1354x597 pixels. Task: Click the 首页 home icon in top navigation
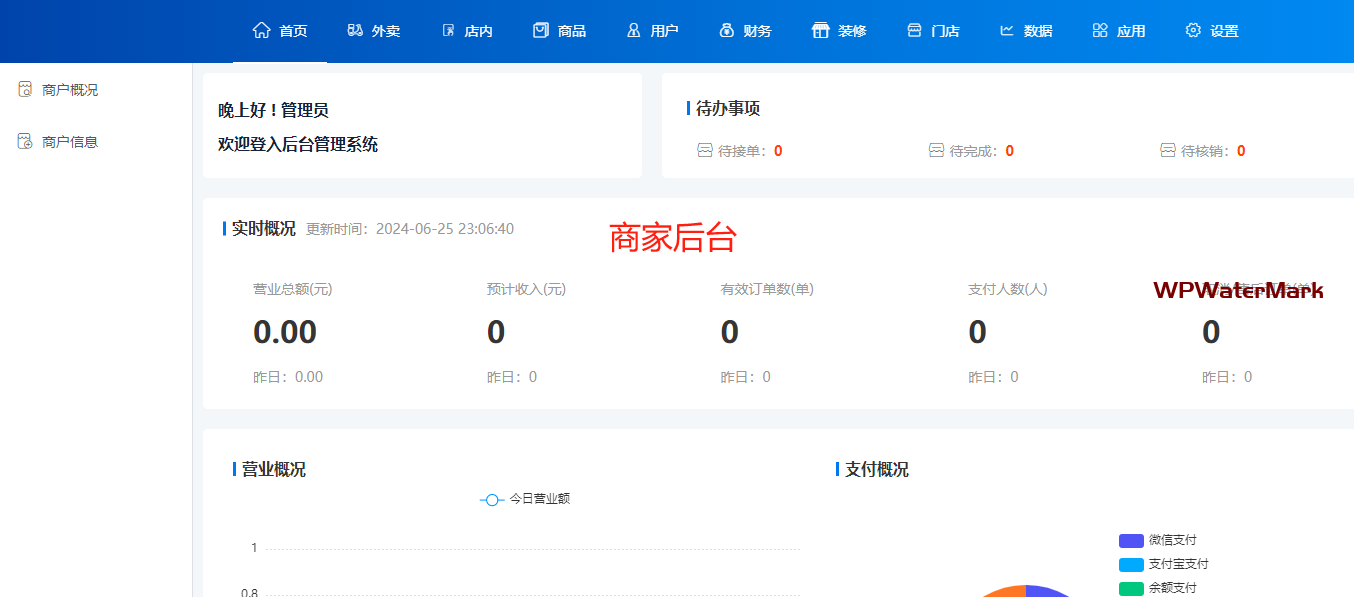point(262,30)
